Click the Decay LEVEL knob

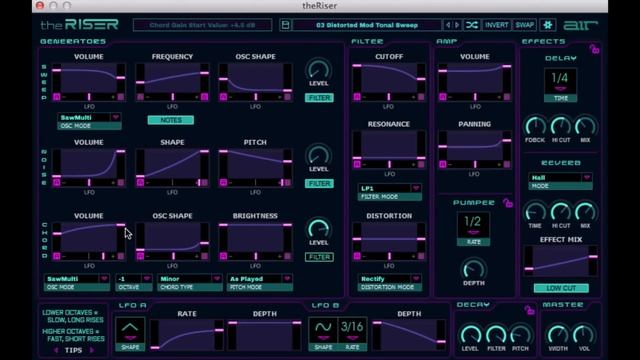coord(470,334)
